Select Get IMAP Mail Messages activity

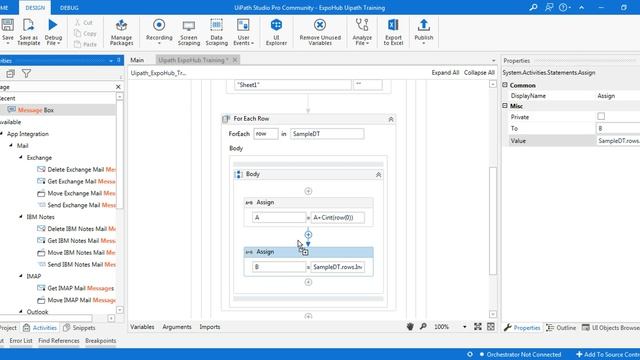pos(76,288)
